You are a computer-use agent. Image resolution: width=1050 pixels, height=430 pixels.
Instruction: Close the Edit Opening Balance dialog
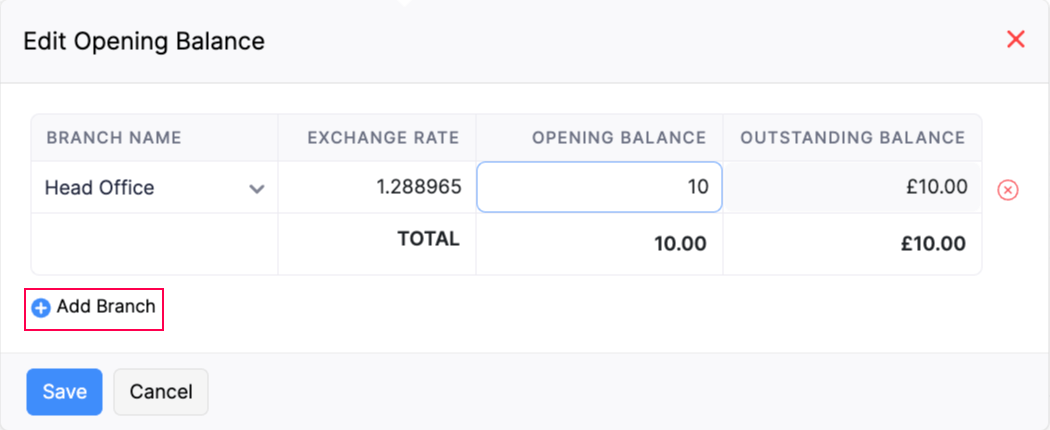1016,40
